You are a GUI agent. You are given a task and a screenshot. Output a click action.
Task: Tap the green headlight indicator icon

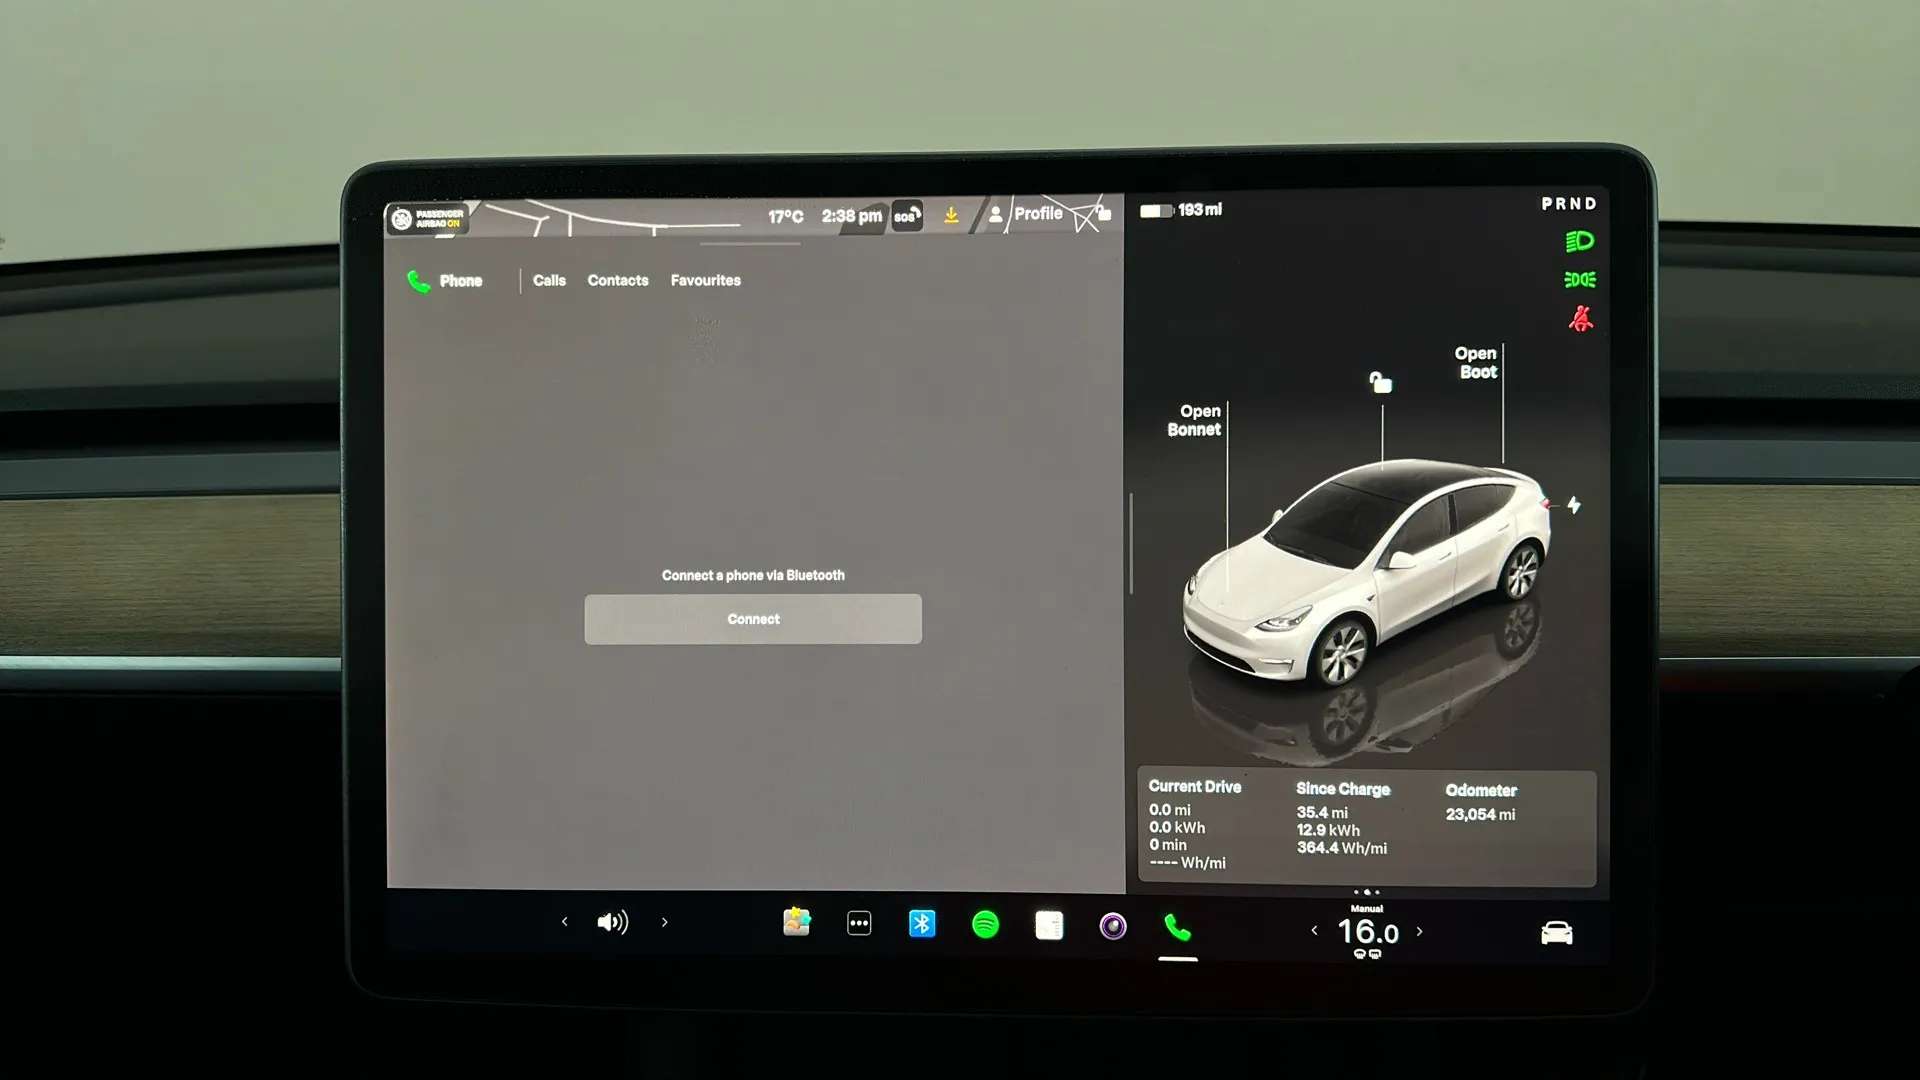point(1579,241)
